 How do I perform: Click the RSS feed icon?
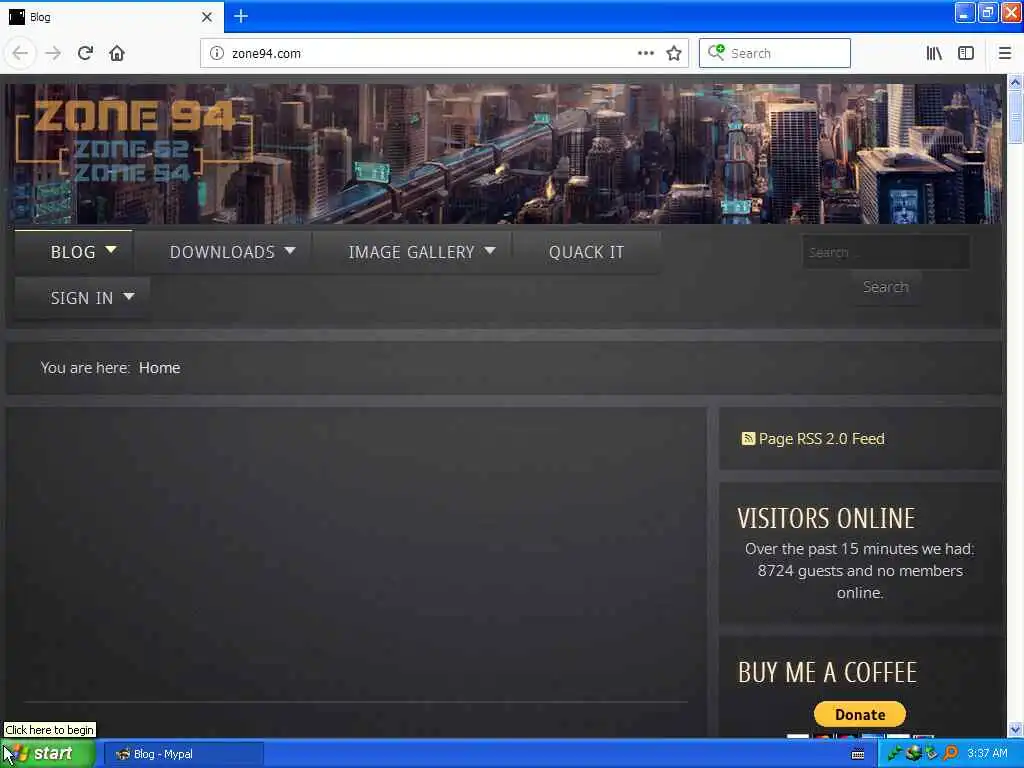click(748, 438)
